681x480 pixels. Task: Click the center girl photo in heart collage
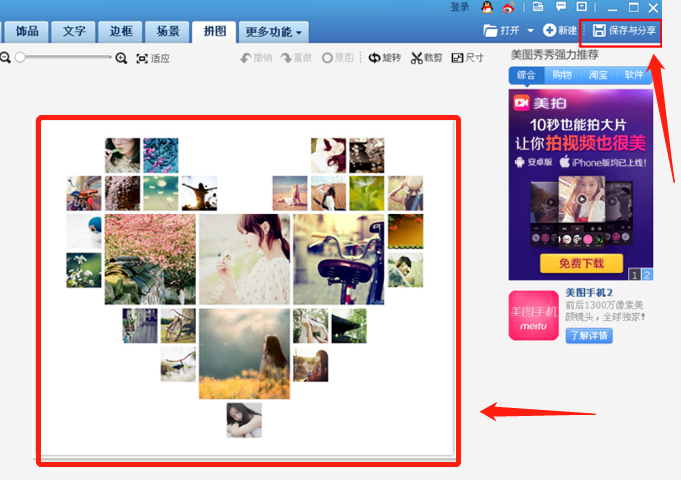pyautogui.click(x=244, y=258)
